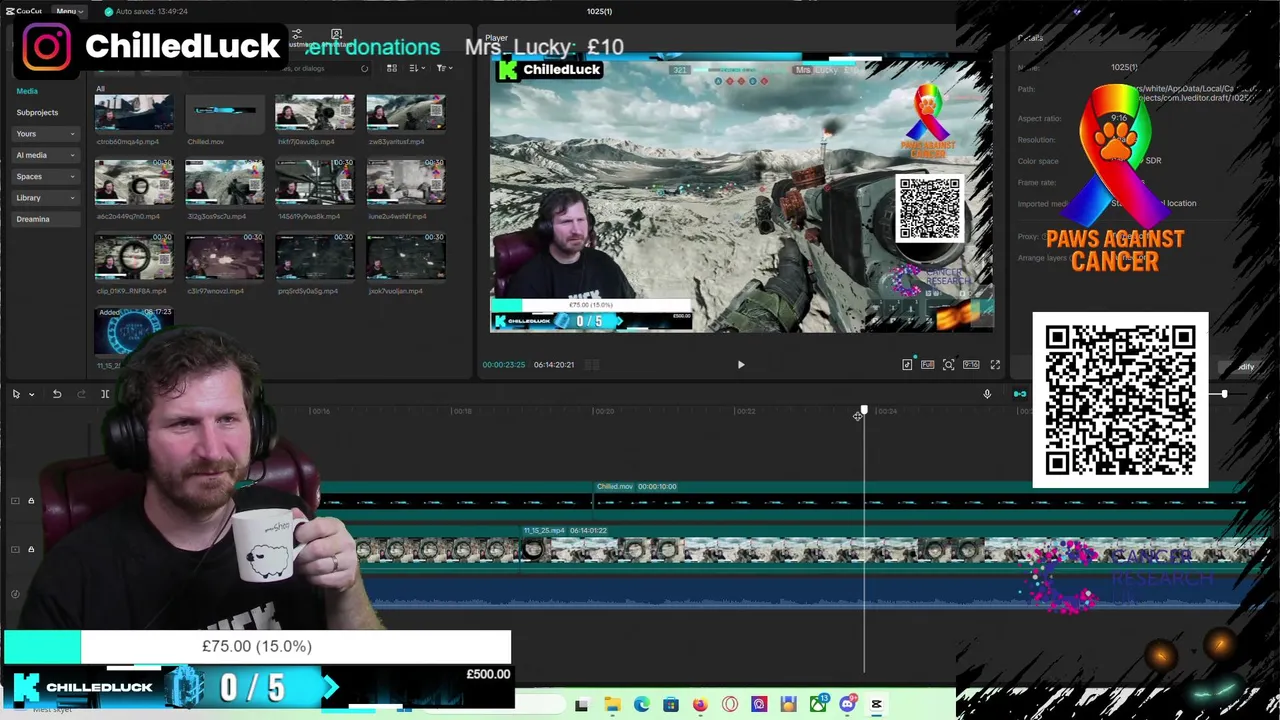Open the media filter dropdown

pyautogui.click(x=444, y=68)
